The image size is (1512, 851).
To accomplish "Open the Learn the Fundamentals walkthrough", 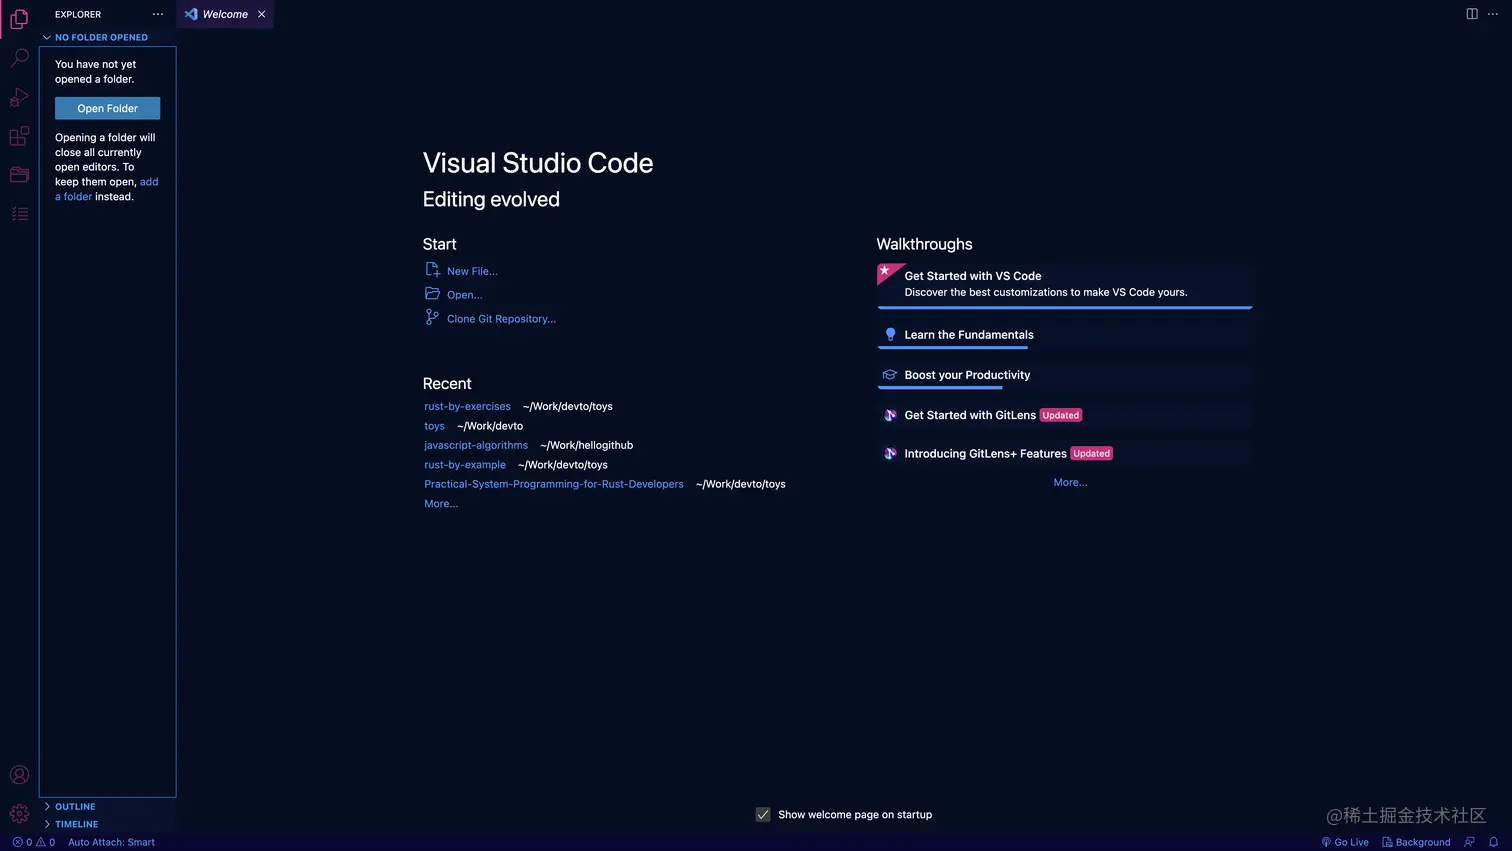I will click(x=1065, y=335).
